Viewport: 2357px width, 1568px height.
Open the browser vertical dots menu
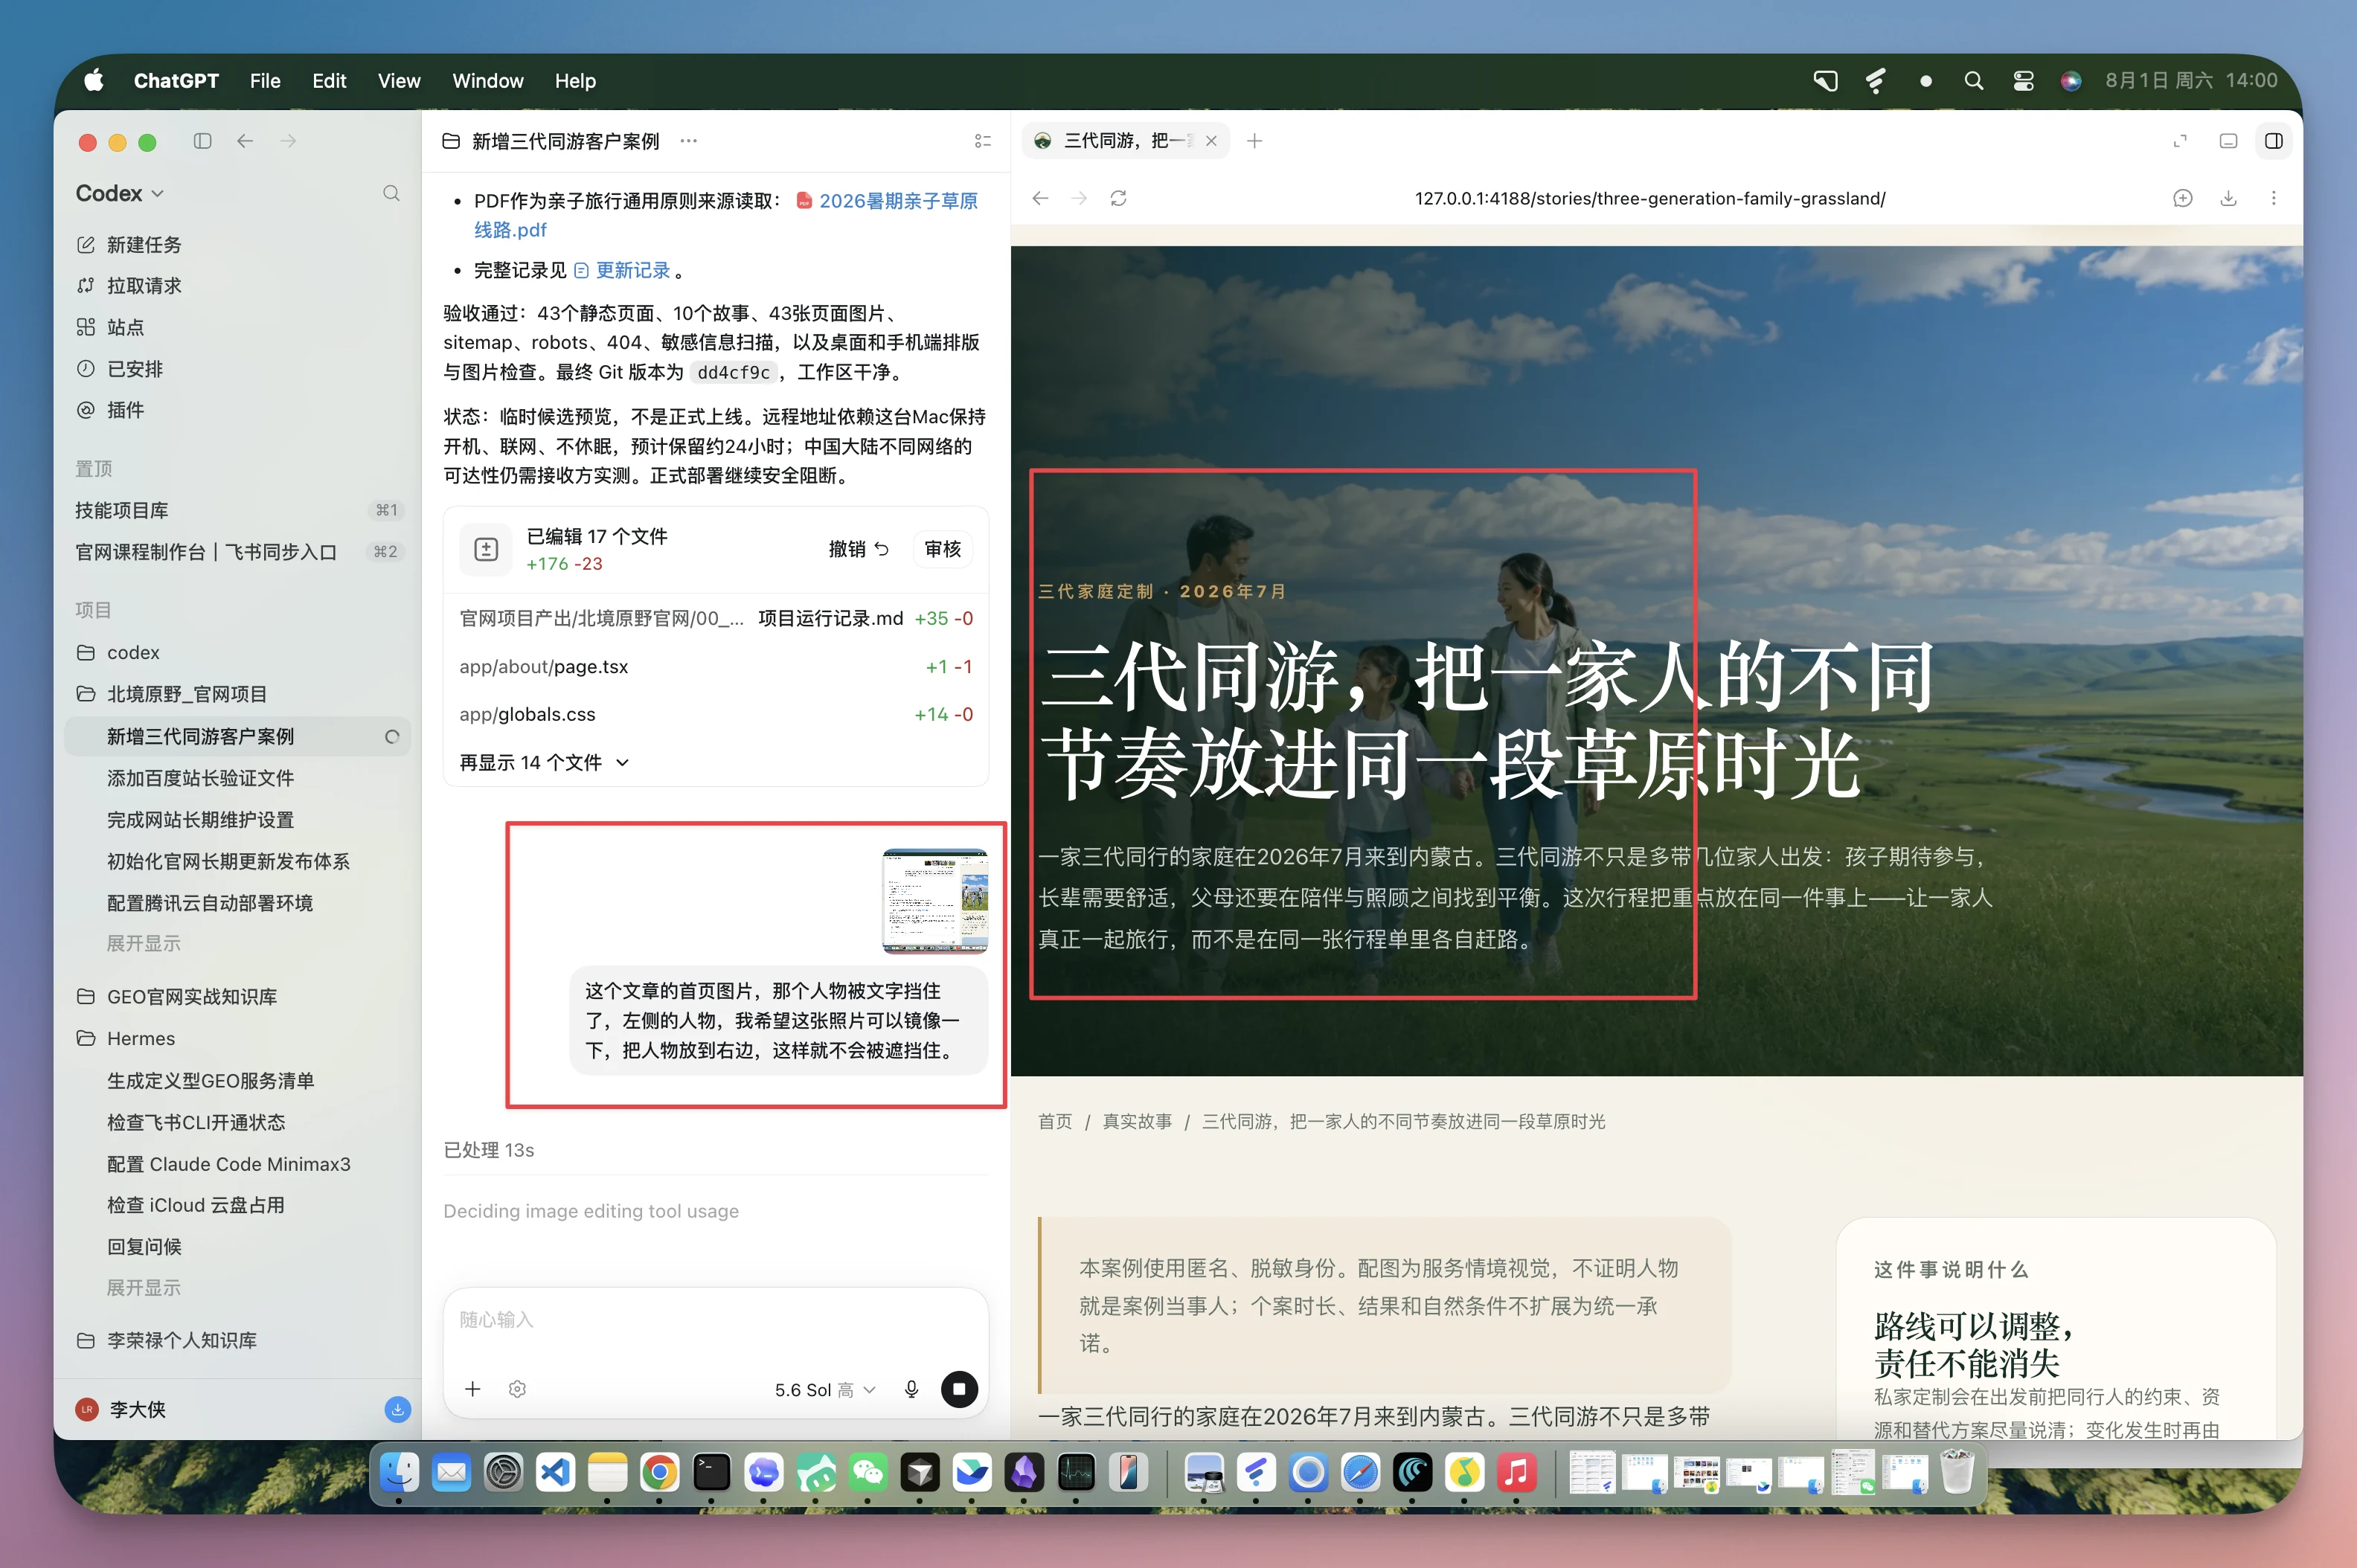[2273, 198]
